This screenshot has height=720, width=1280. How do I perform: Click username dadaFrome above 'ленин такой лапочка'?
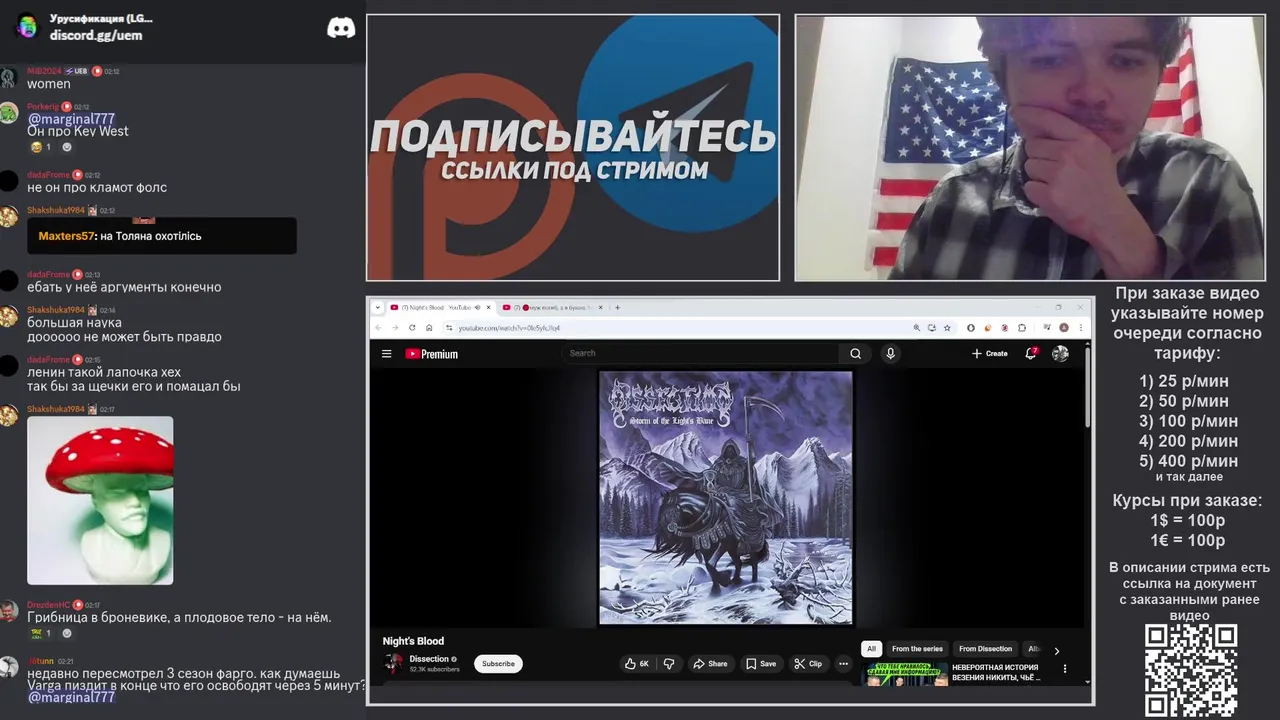[x=48, y=359]
